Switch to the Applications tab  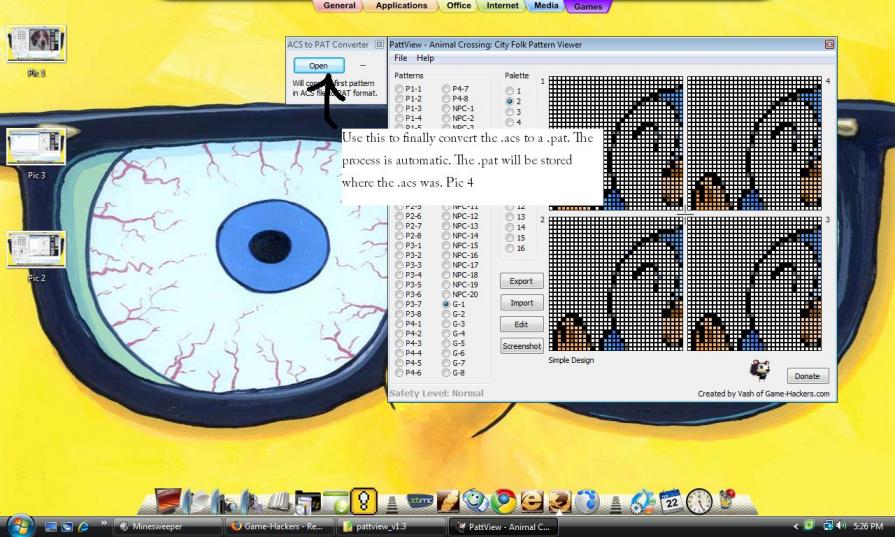click(401, 6)
